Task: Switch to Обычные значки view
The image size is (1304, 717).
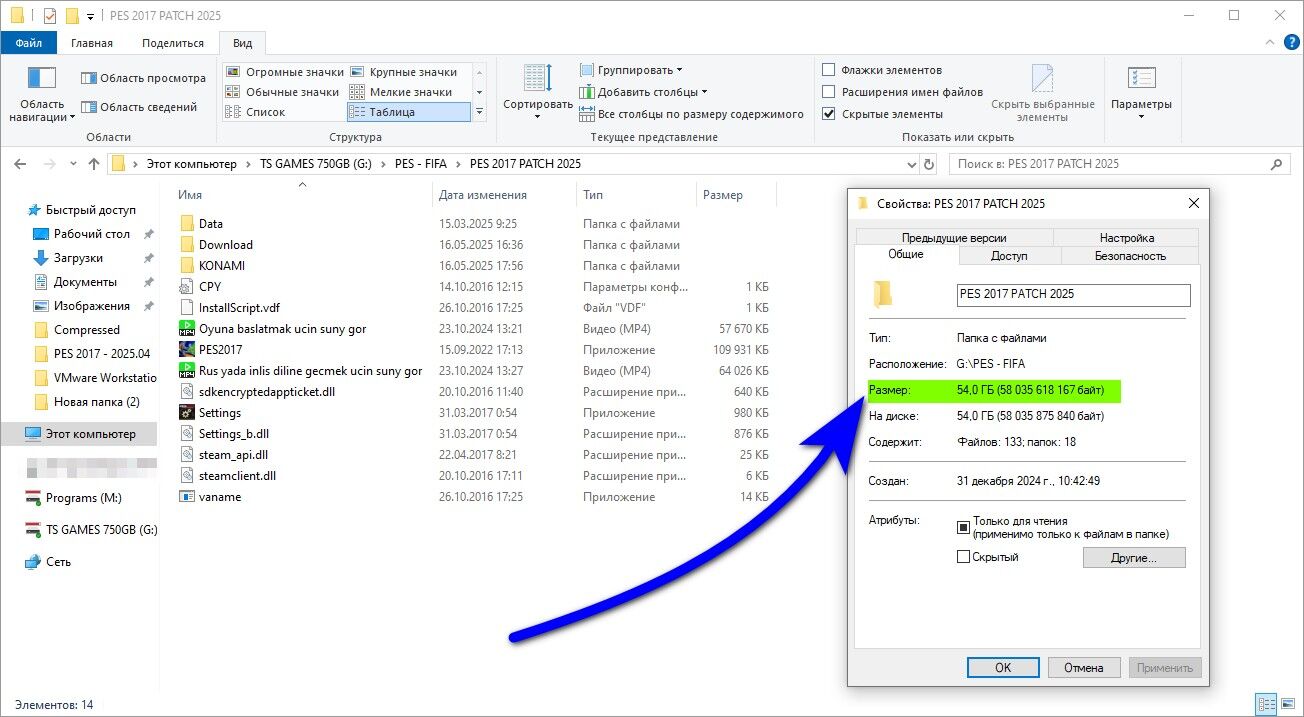Action: (283, 92)
